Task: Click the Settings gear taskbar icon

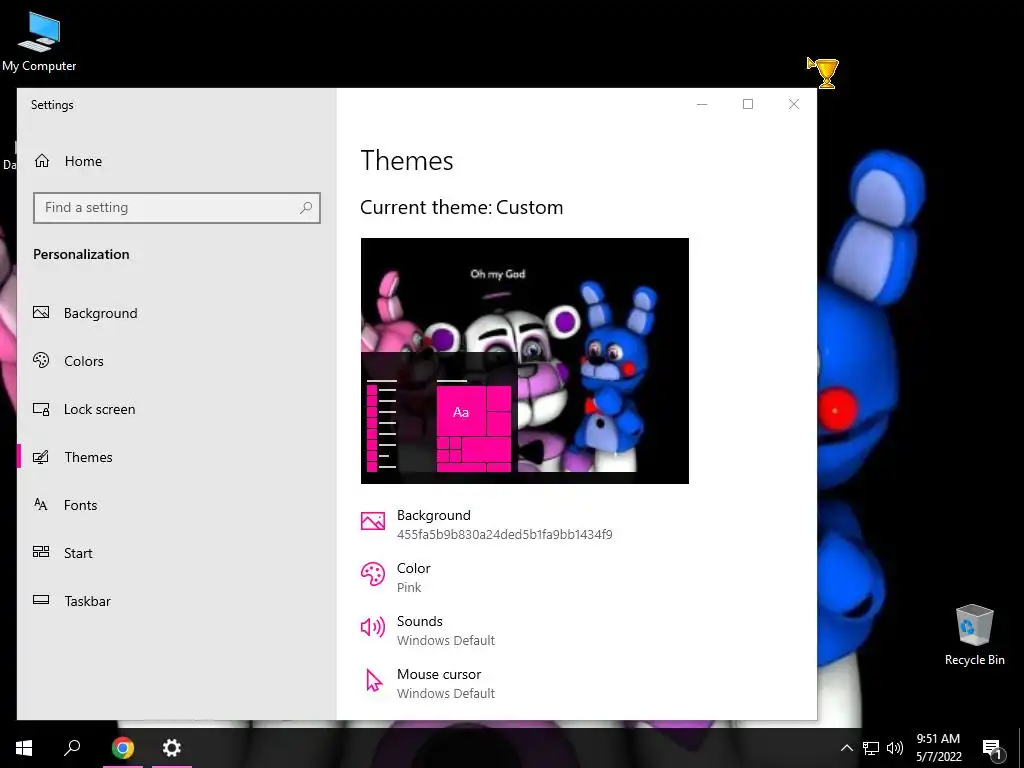Action: [172, 748]
